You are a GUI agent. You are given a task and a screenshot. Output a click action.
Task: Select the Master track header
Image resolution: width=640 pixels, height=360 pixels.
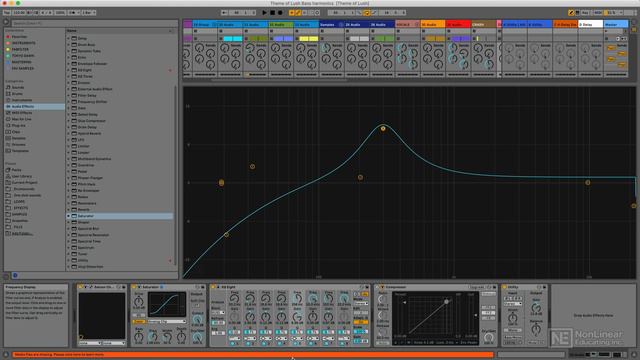coord(616,24)
